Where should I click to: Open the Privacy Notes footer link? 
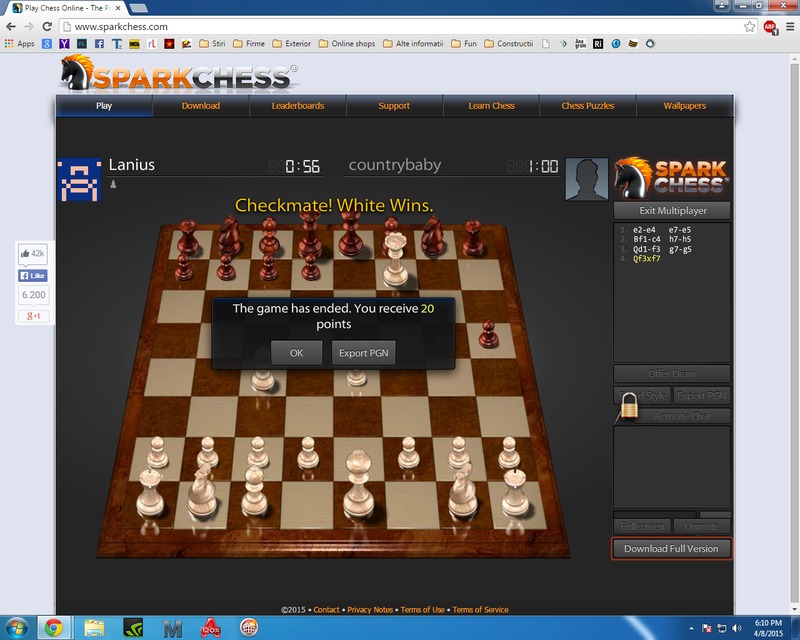pyautogui.click(x=370, y=610)
